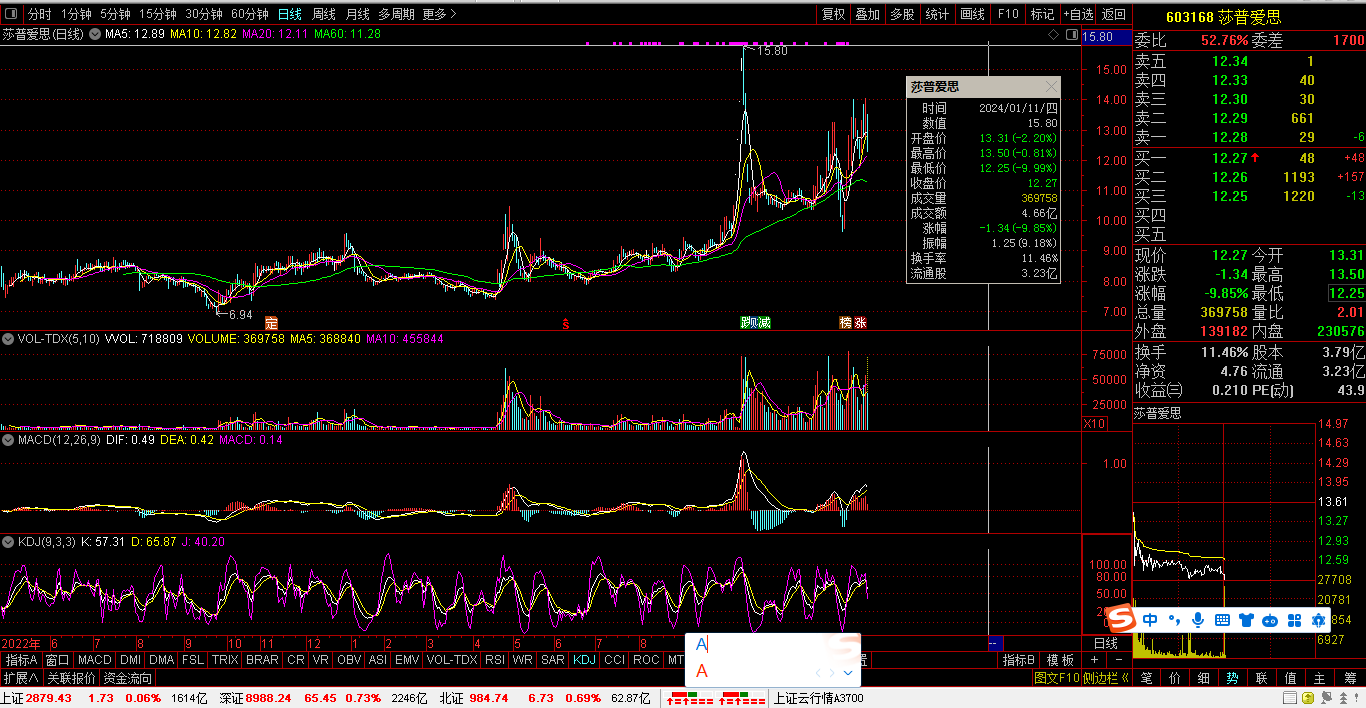Viewport: 1366px width, 708px height.
Task: Toggle CCI indicator tab
Action: [x=614, y=660]
